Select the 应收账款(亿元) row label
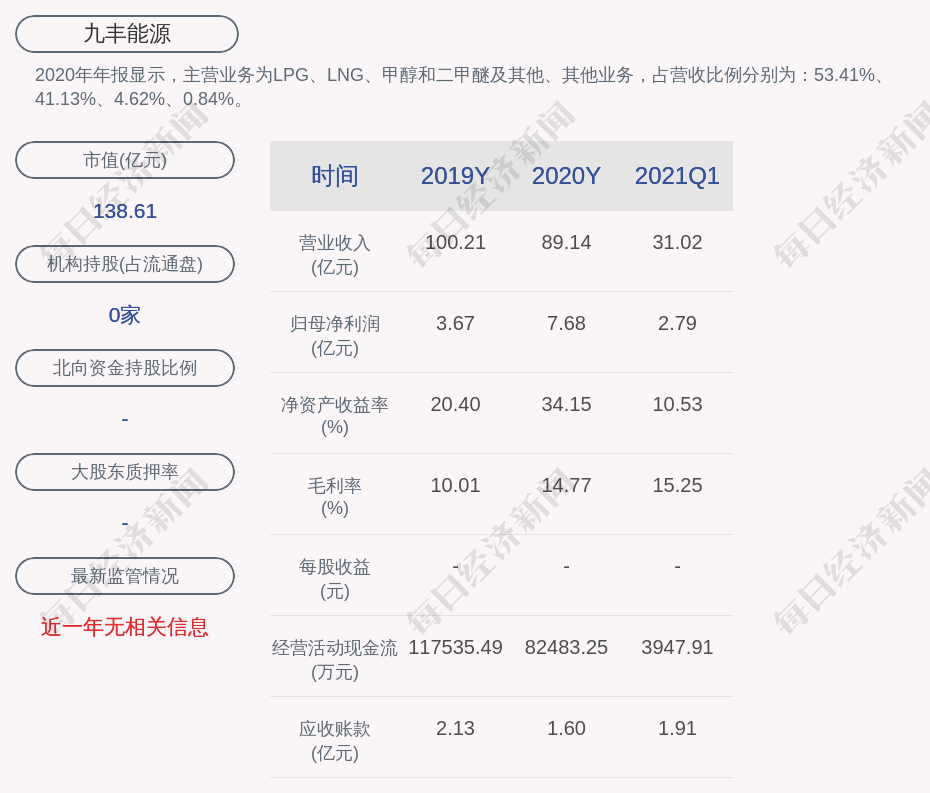 pyautogui.click(x=335, y=741)
